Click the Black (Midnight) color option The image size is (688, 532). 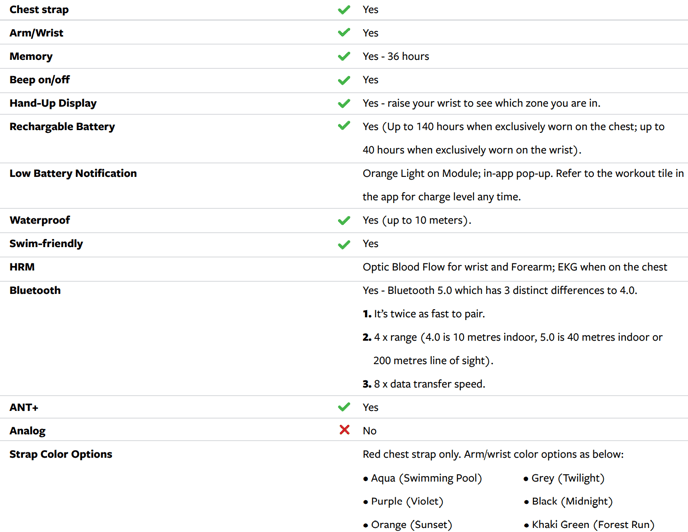point(572,501)
